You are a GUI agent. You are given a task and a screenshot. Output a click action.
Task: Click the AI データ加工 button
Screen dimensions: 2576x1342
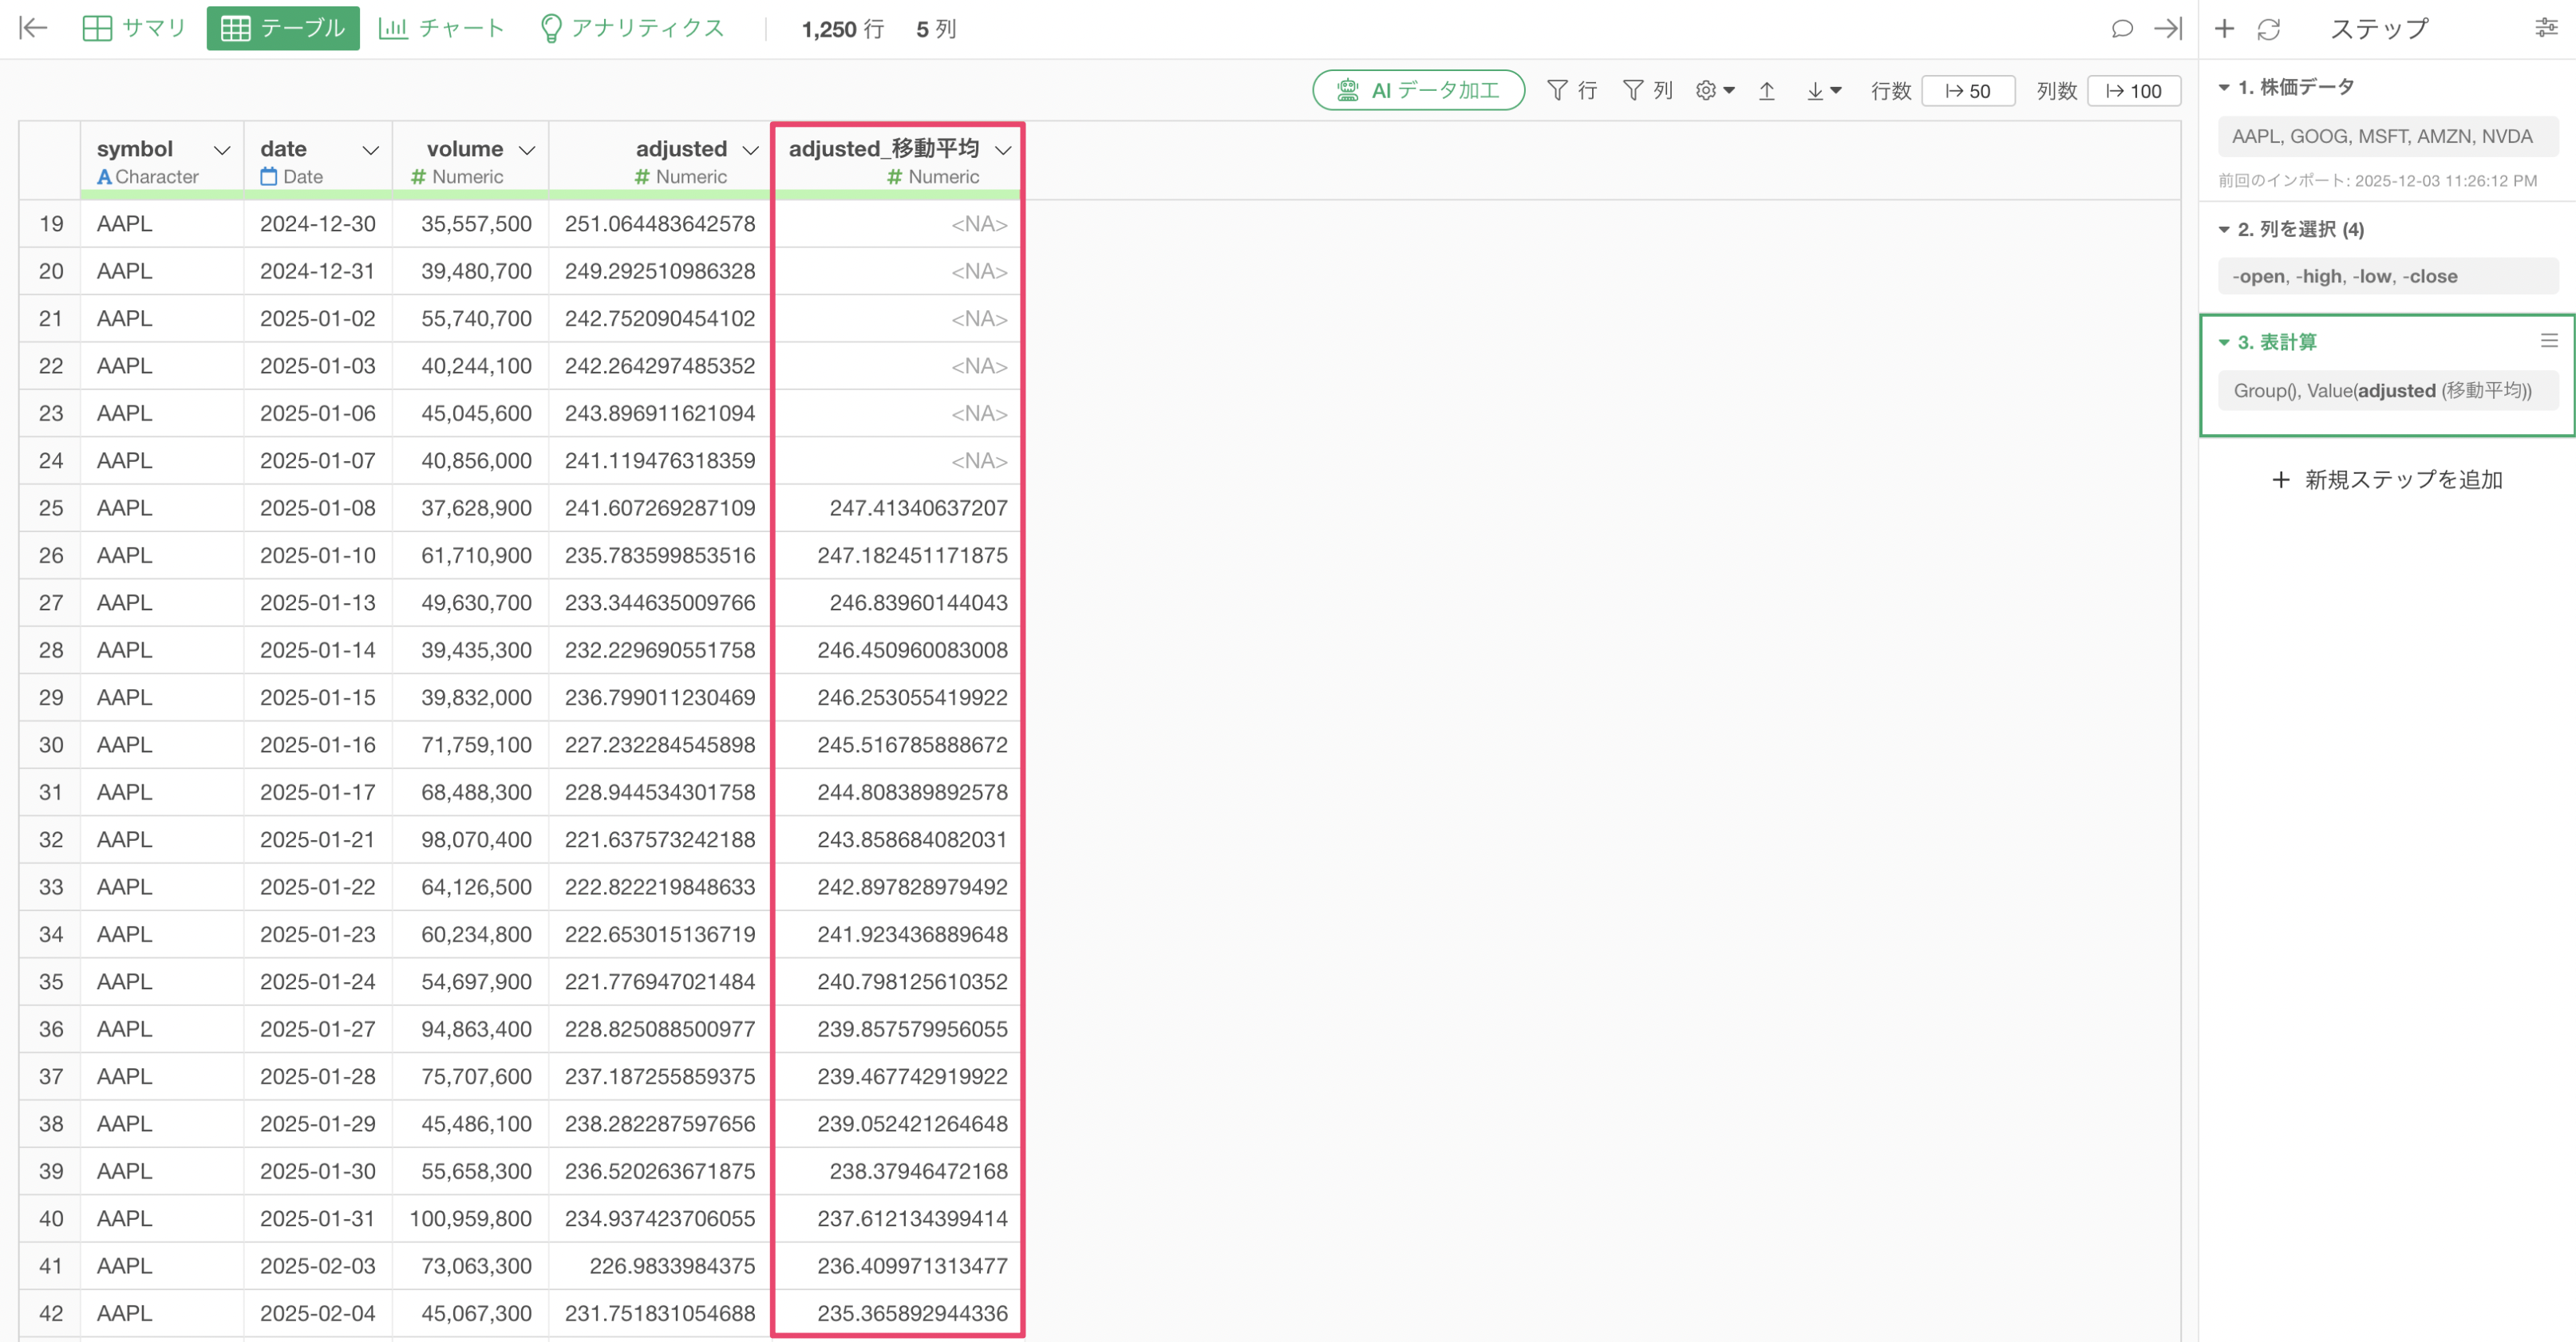coord(1417,91)
